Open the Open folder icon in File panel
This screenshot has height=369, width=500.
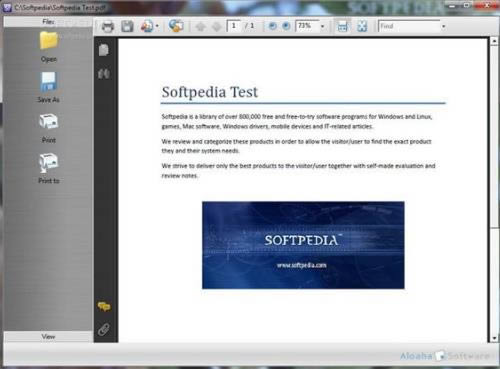tap(49, 40)
